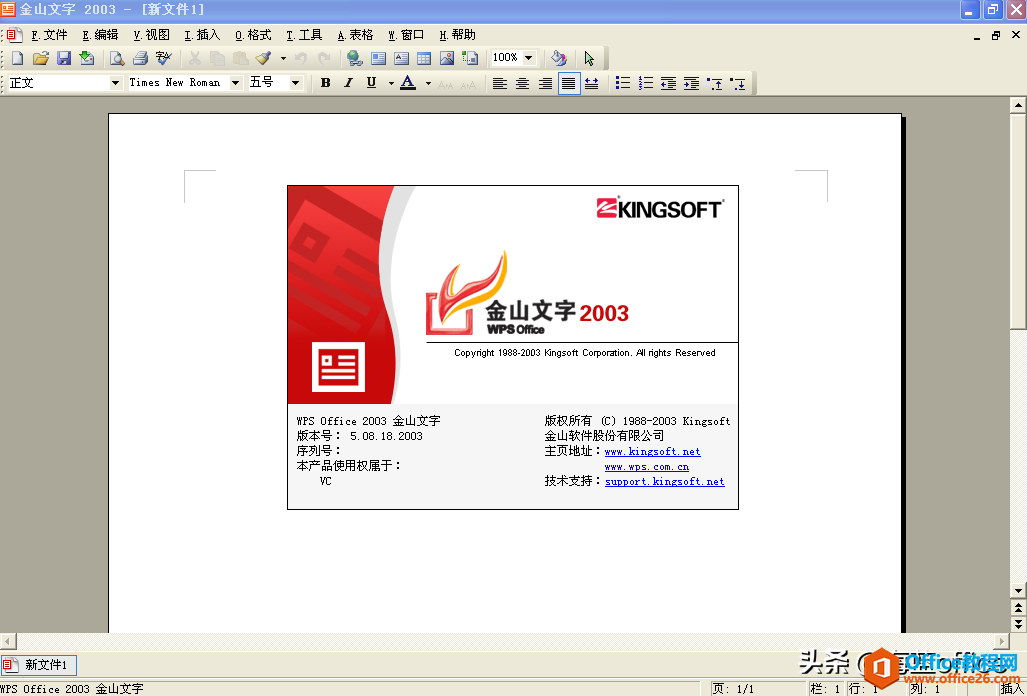
Task: Apply bulleted list
Action: pyautogui.click(x=623, y=83)
